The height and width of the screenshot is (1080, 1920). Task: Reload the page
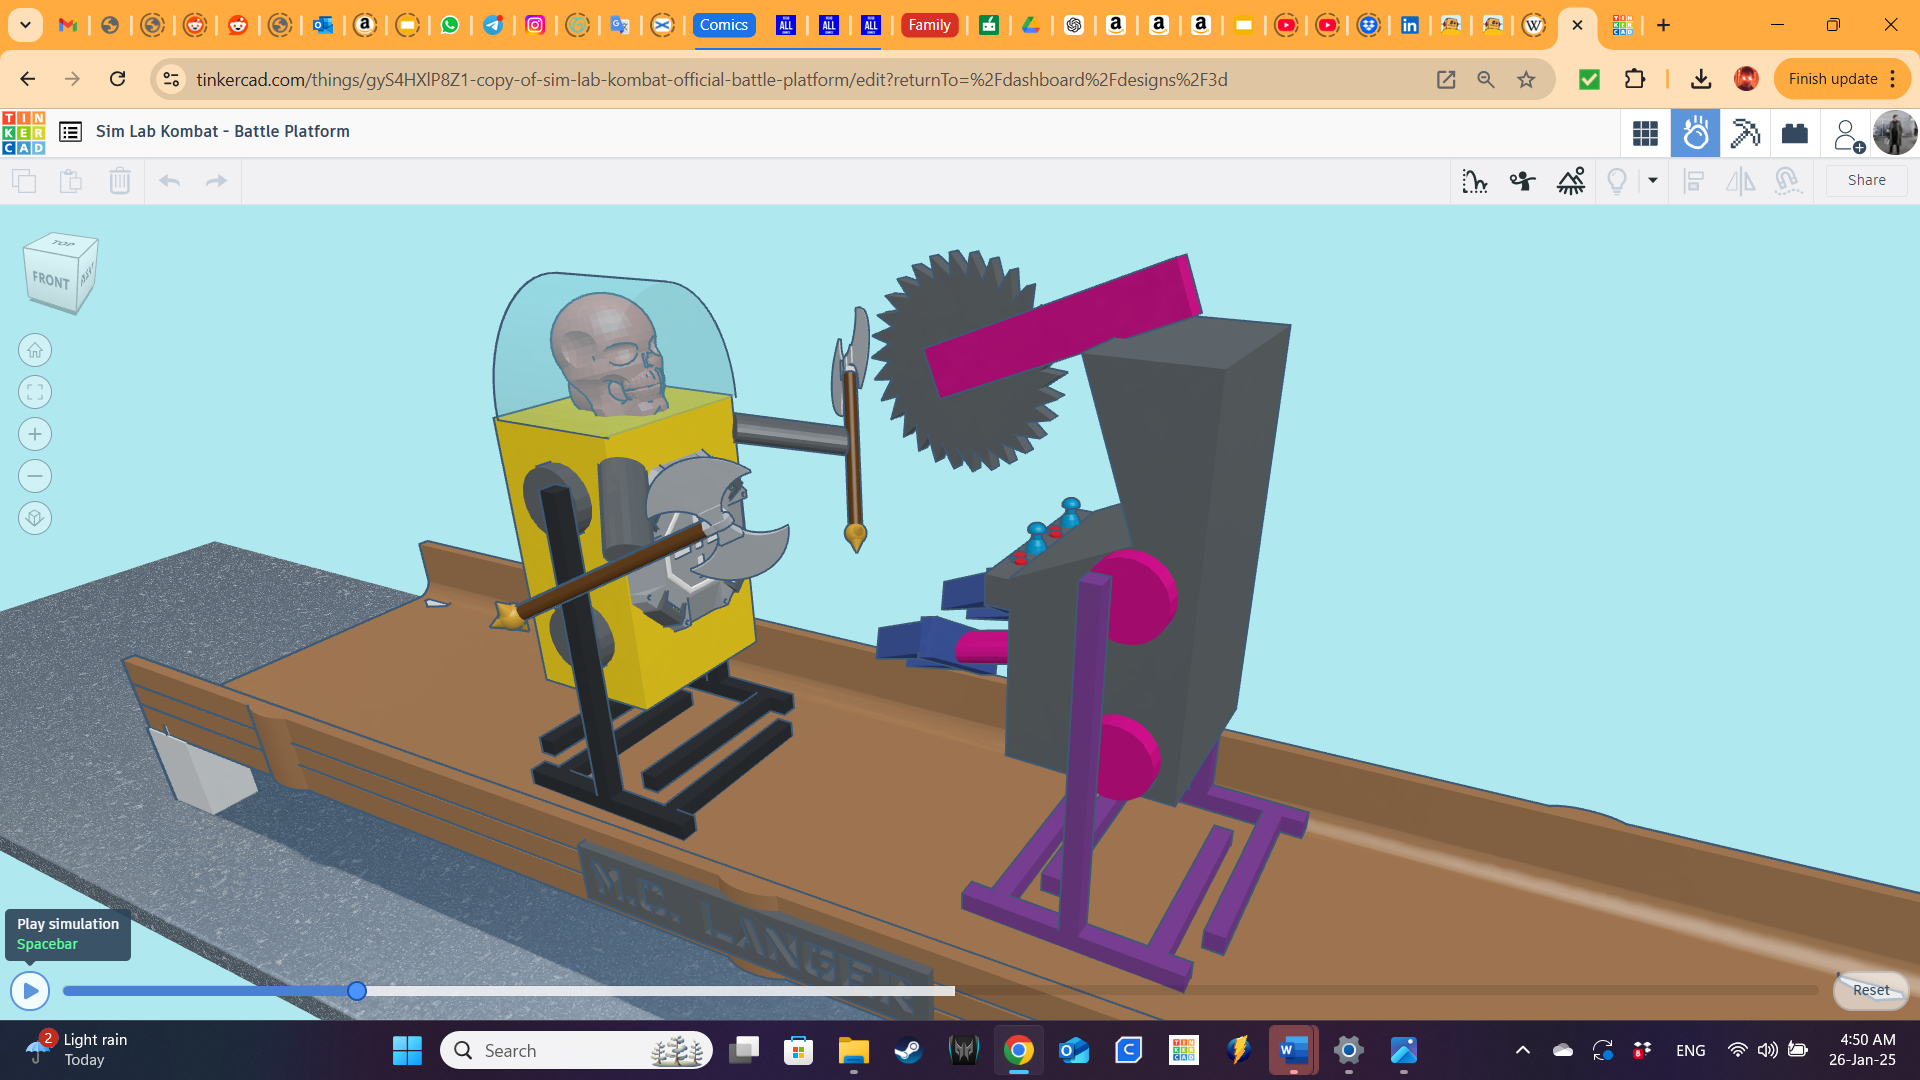click(117, 79)
